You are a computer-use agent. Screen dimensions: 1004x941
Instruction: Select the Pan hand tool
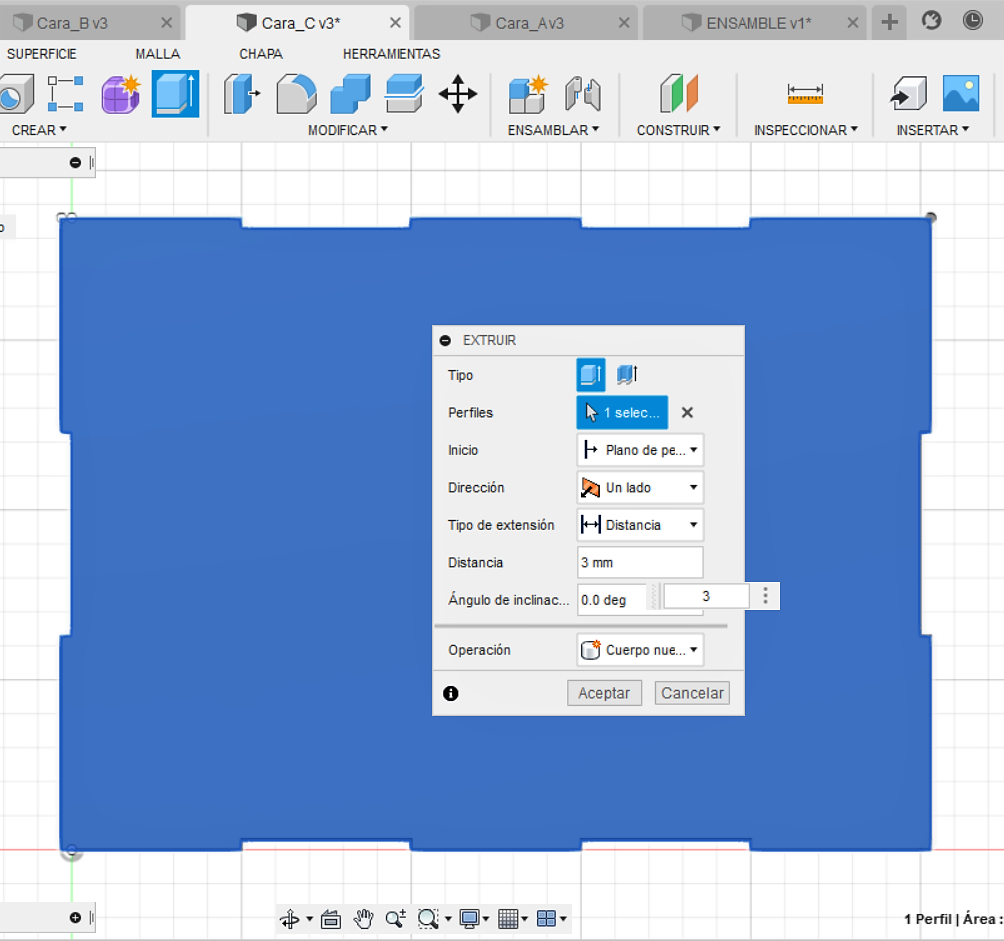pos(363,919)
